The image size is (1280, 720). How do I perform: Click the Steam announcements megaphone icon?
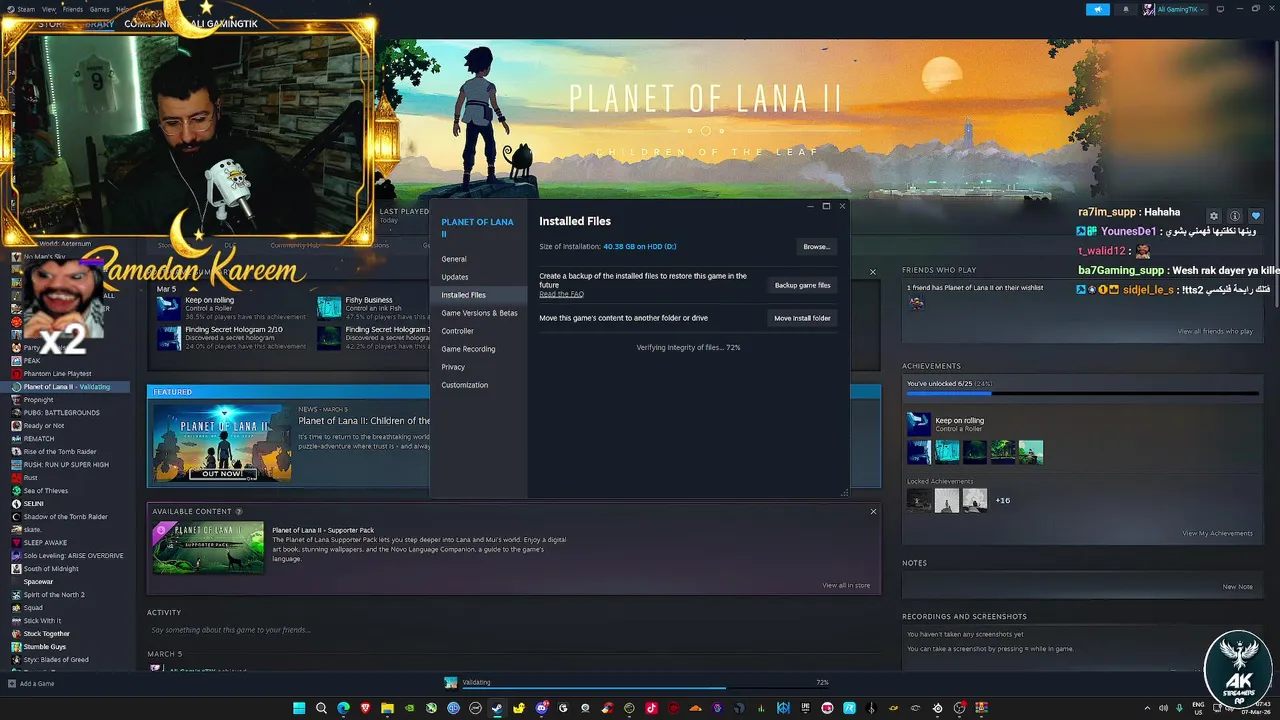click(x=1098, y=9)
